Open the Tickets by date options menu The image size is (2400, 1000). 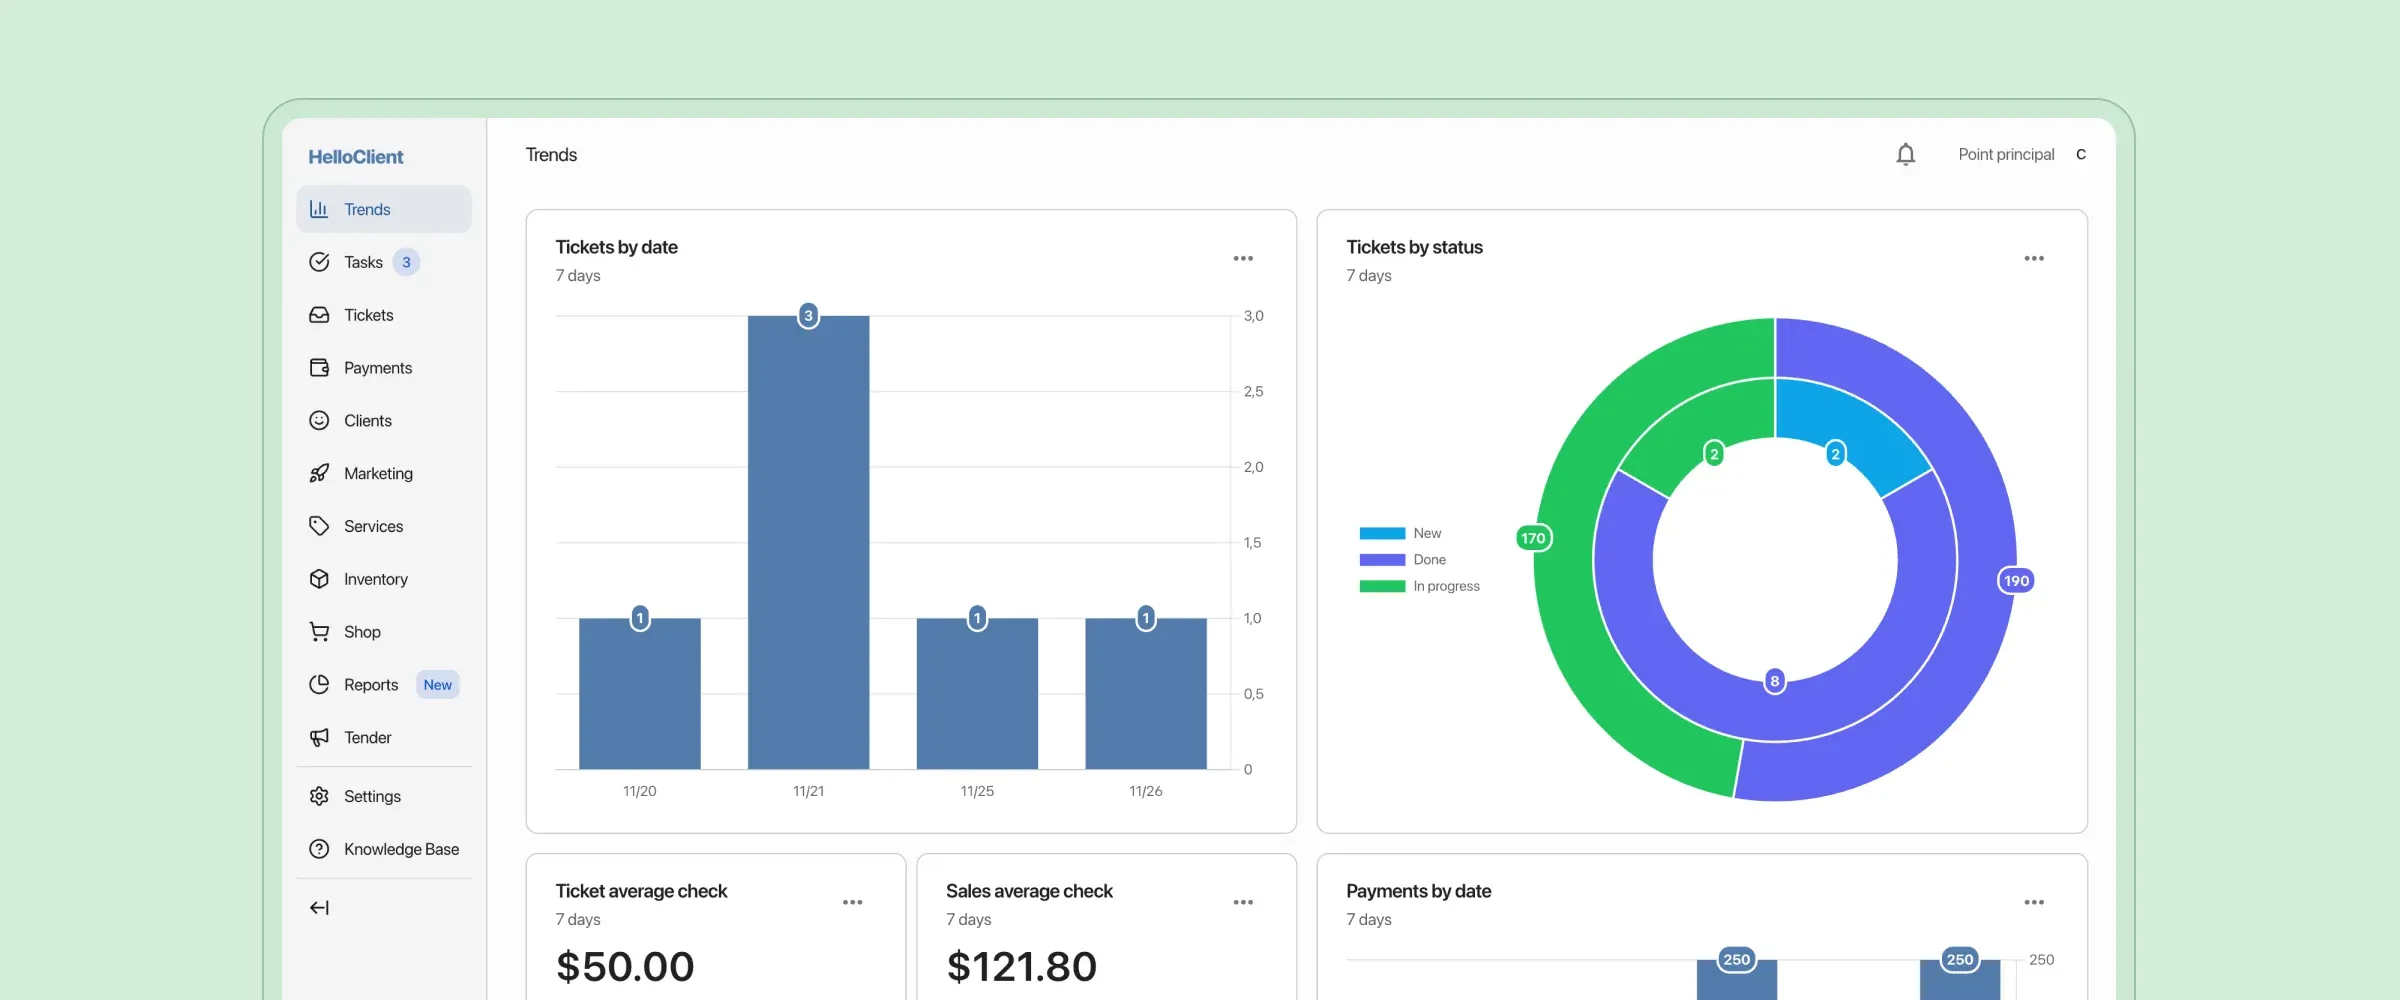[1243, 257]
